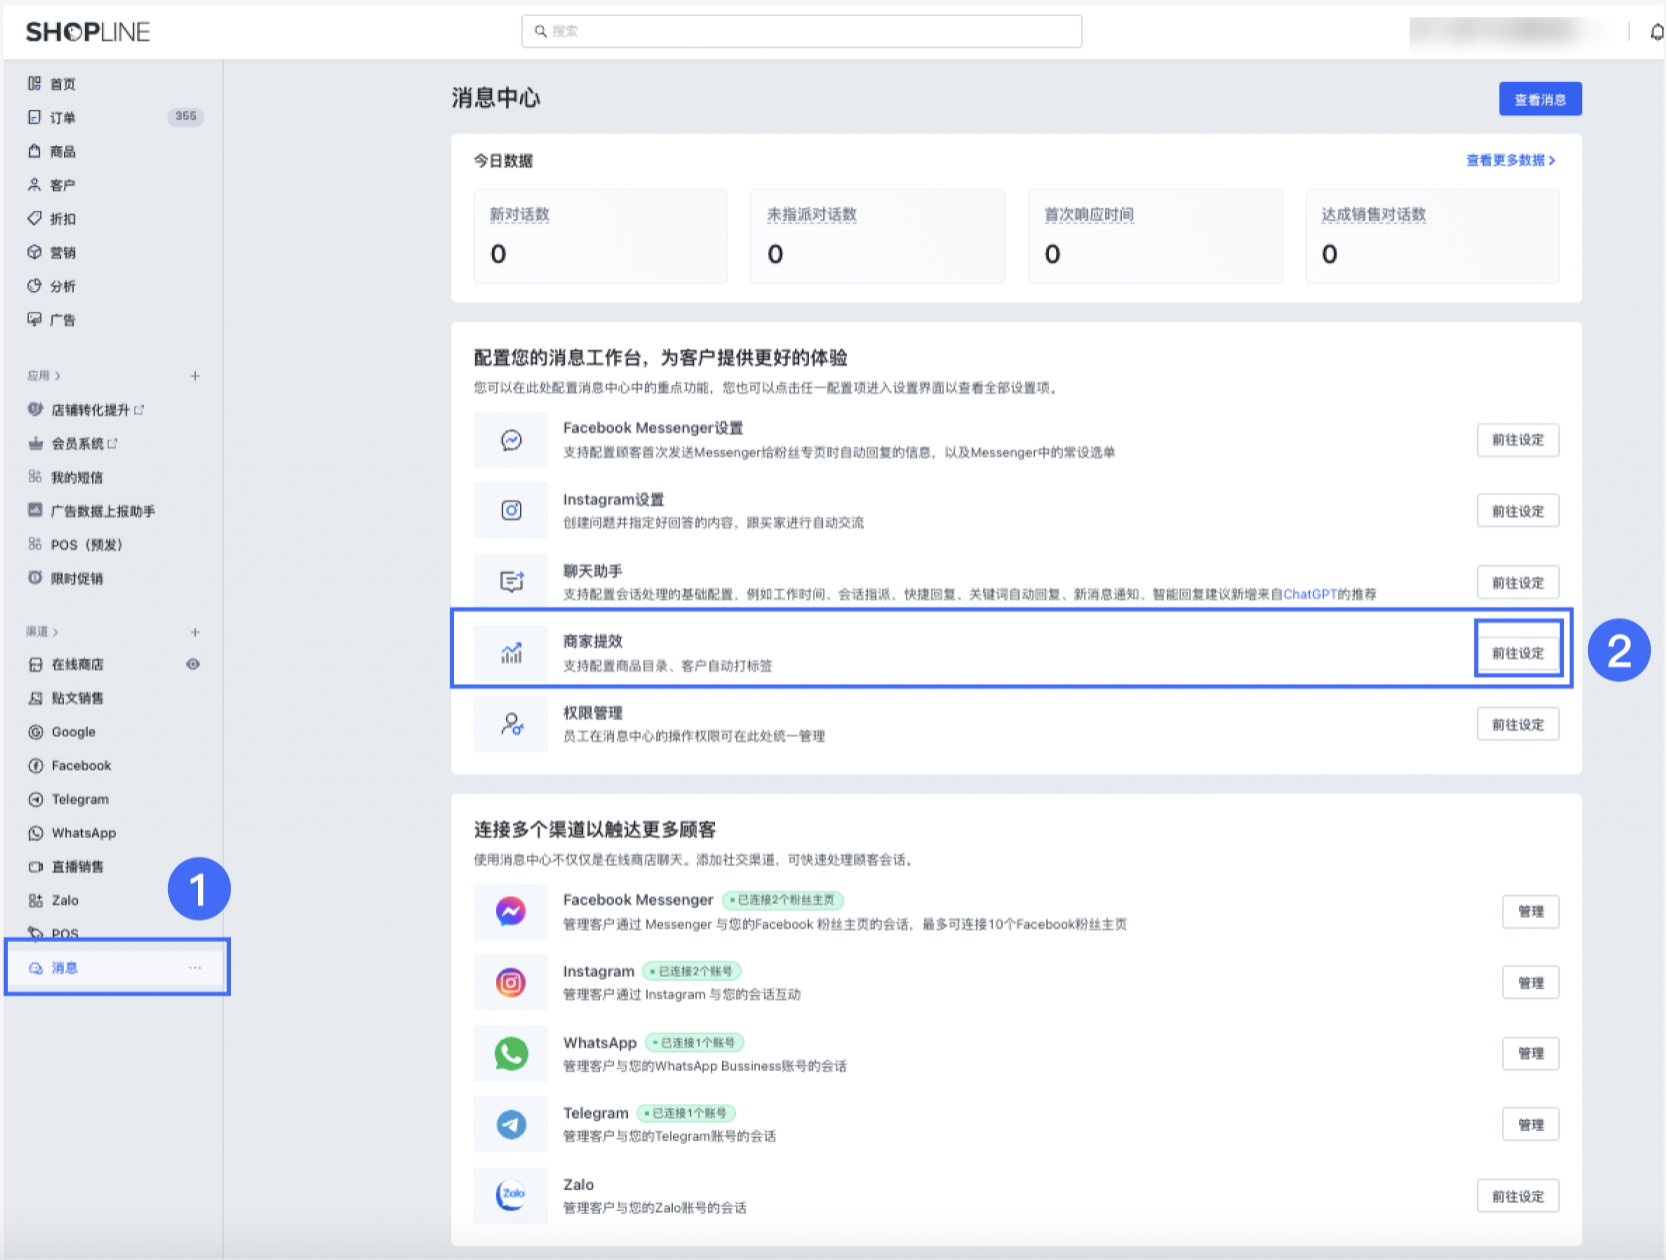Click the Facebook Messenger settings icon

click(511, 440)
